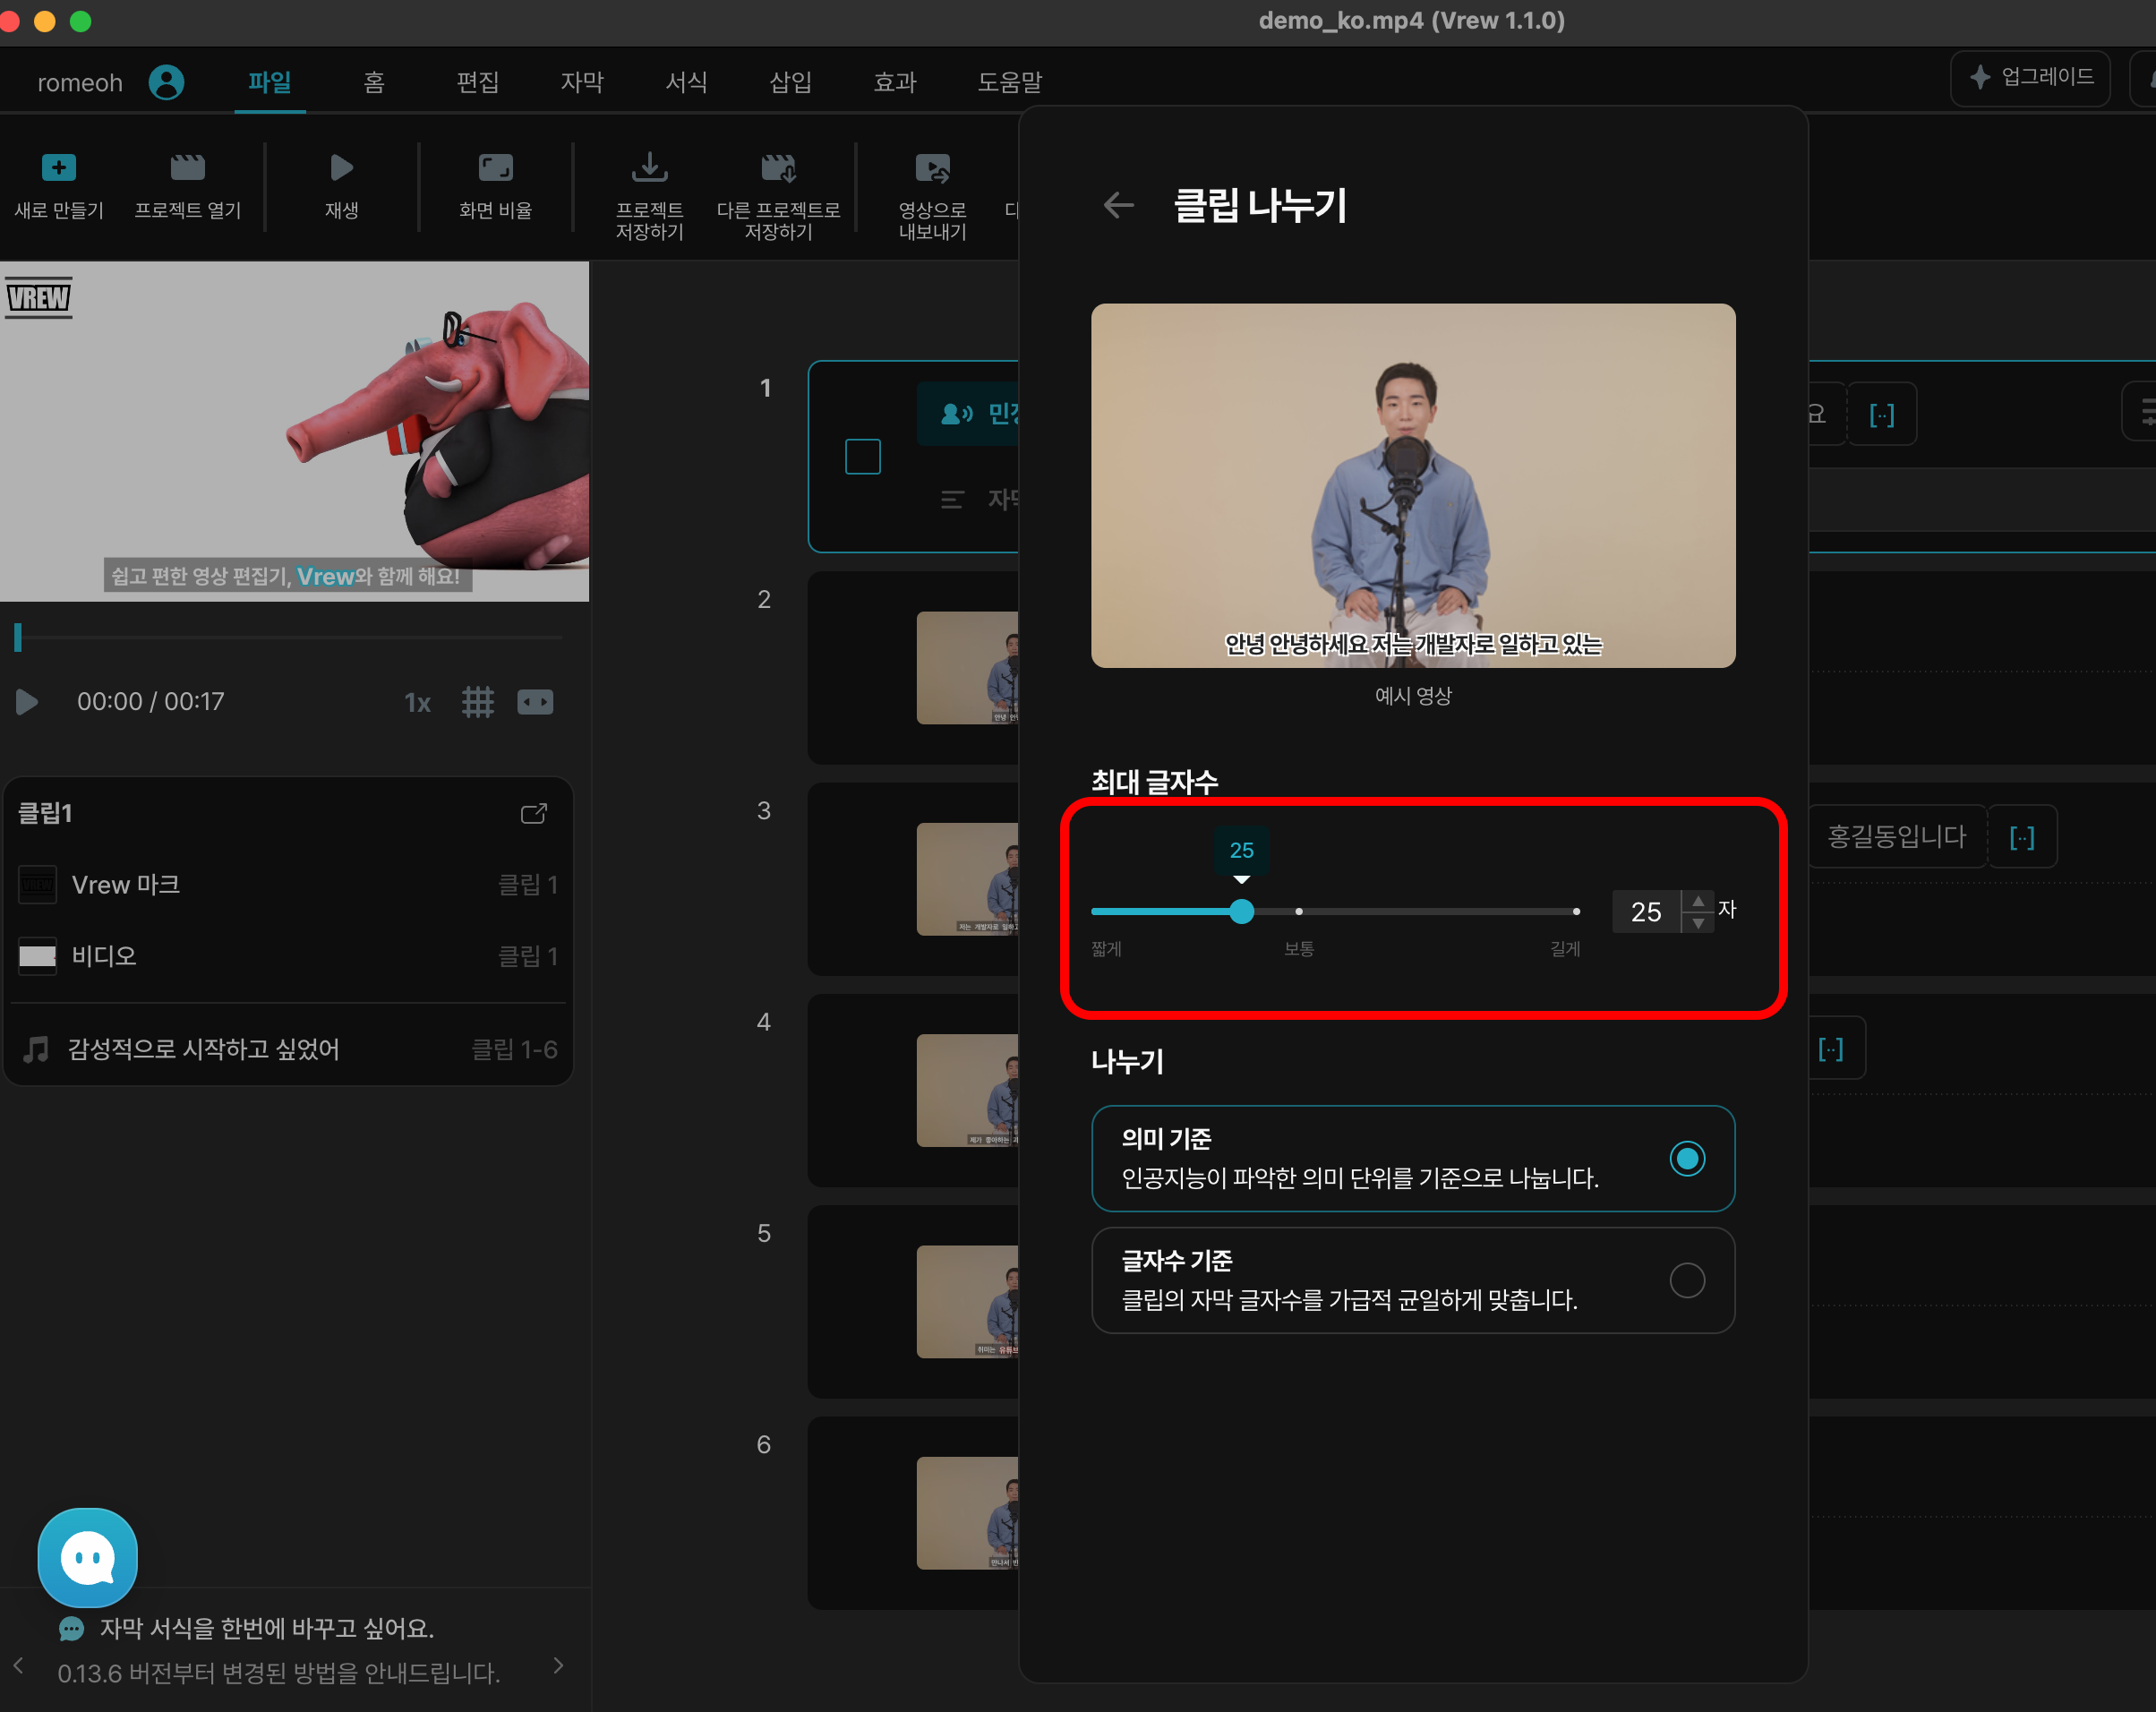The image size is (2156, 1712).
Task: Go to the next tip with the right chevron
Action: click(x=558, y=1665)
